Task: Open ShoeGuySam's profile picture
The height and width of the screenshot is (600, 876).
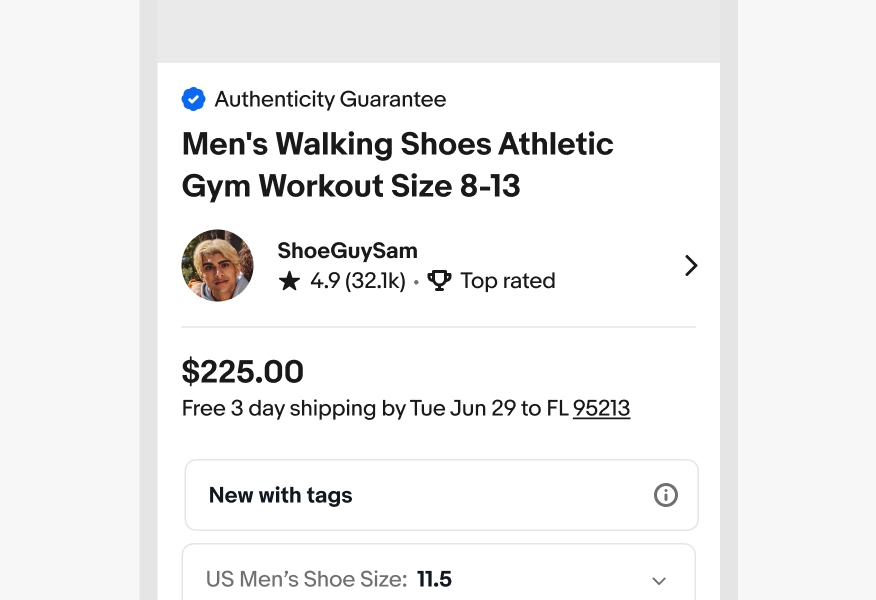Action: (x=217, y=265)
